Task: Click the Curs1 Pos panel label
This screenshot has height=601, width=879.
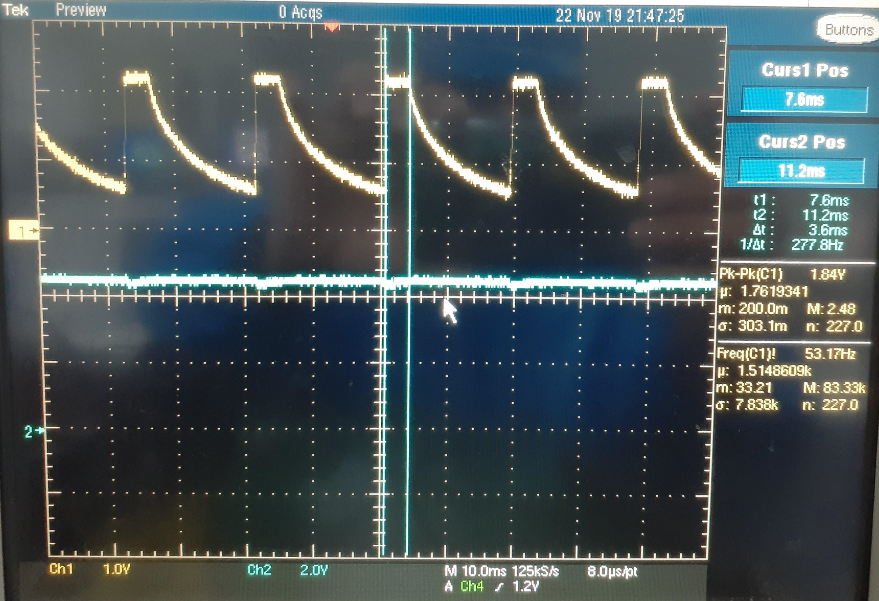Action: (804, 70)
